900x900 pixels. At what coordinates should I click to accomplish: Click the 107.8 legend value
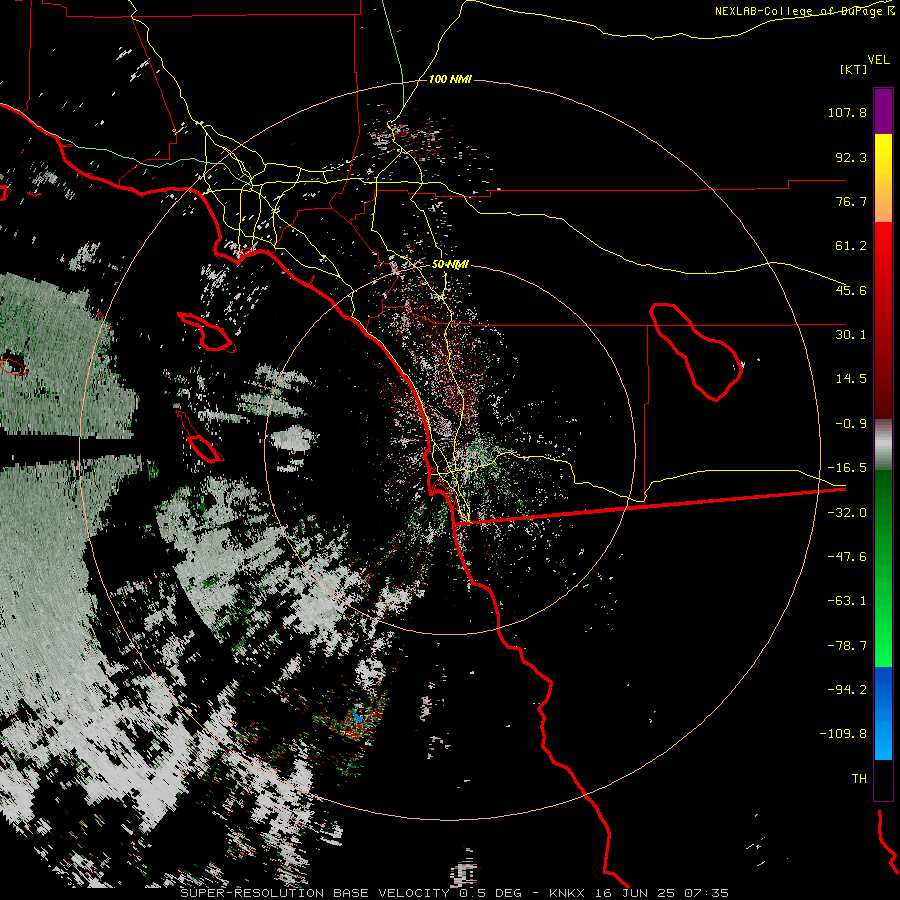pyautogui.click(x=847, y=112)
